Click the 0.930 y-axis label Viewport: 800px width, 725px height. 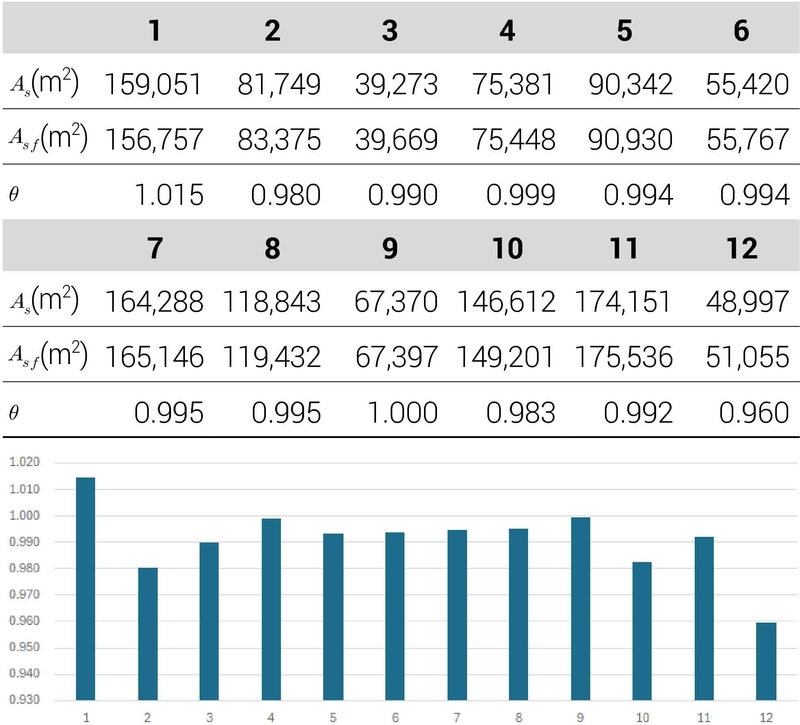coord(30,700)
